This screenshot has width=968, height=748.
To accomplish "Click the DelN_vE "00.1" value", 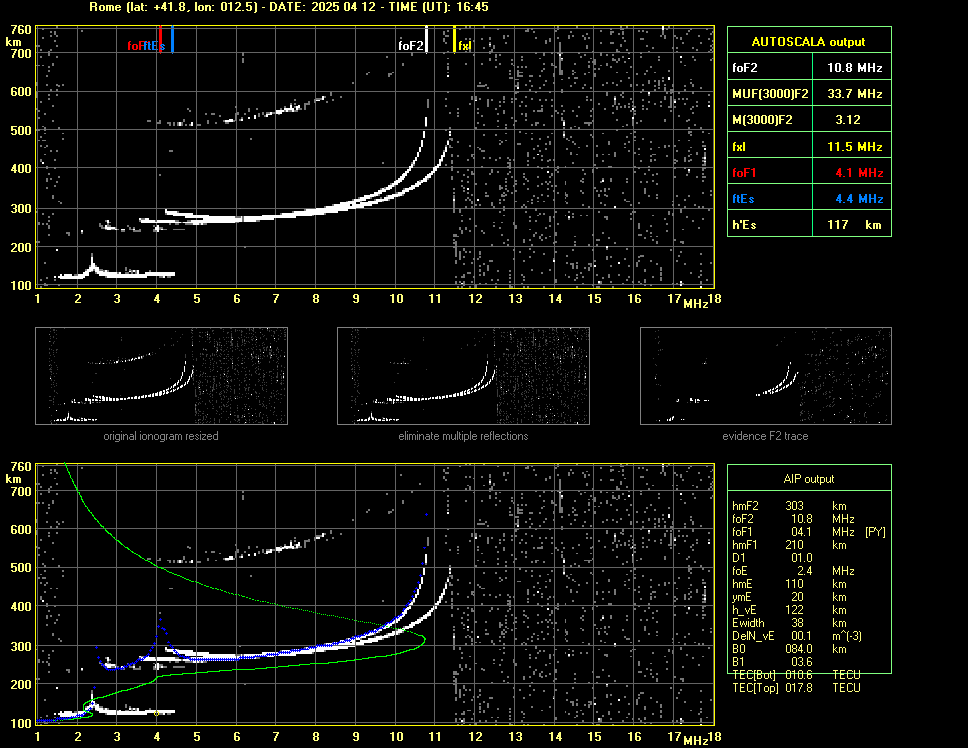I will coord(801,636).
